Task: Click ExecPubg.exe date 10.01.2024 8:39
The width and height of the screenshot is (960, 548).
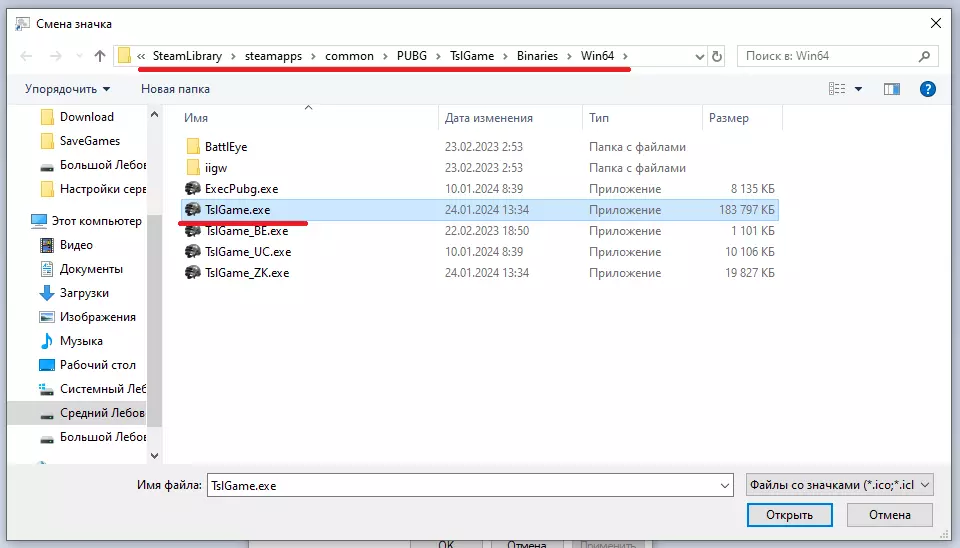Action: pos(484,189)
